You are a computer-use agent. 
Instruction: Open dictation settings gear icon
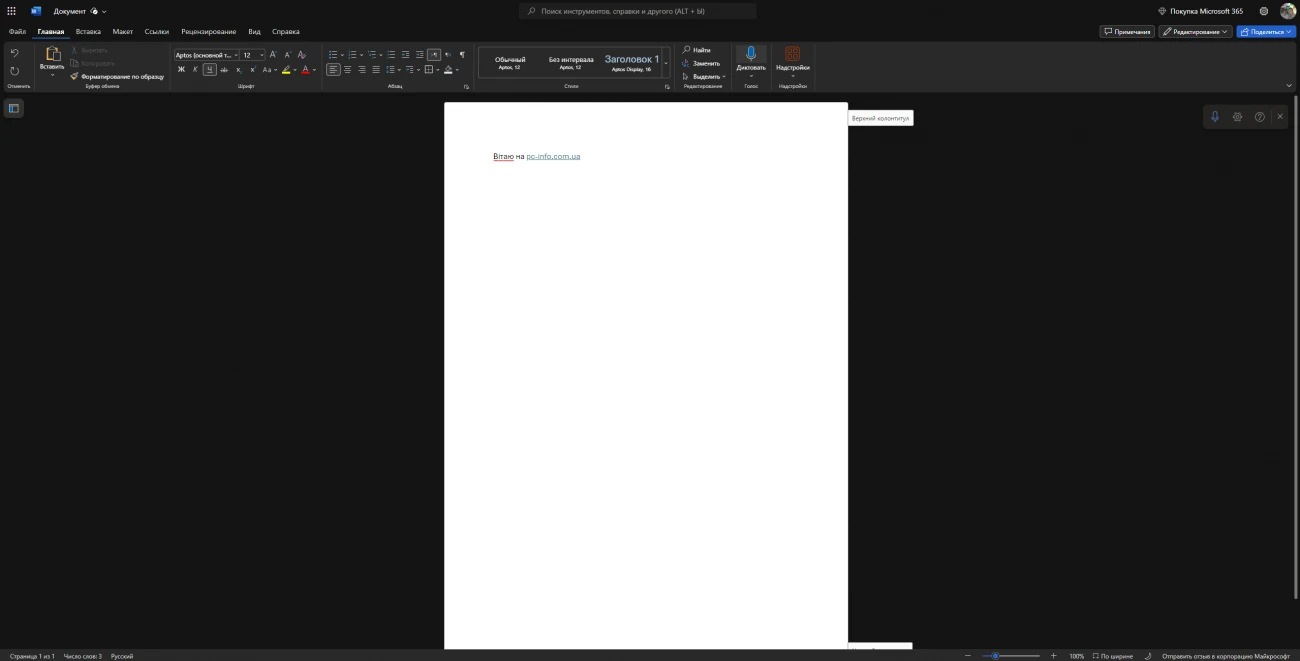(1237, 117)
